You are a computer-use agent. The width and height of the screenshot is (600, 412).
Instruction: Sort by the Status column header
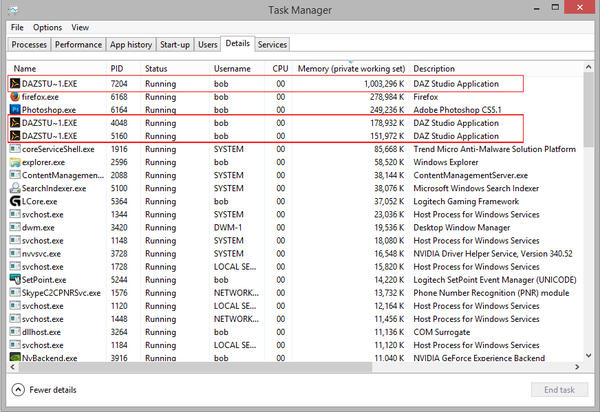(x=176, y=69)
